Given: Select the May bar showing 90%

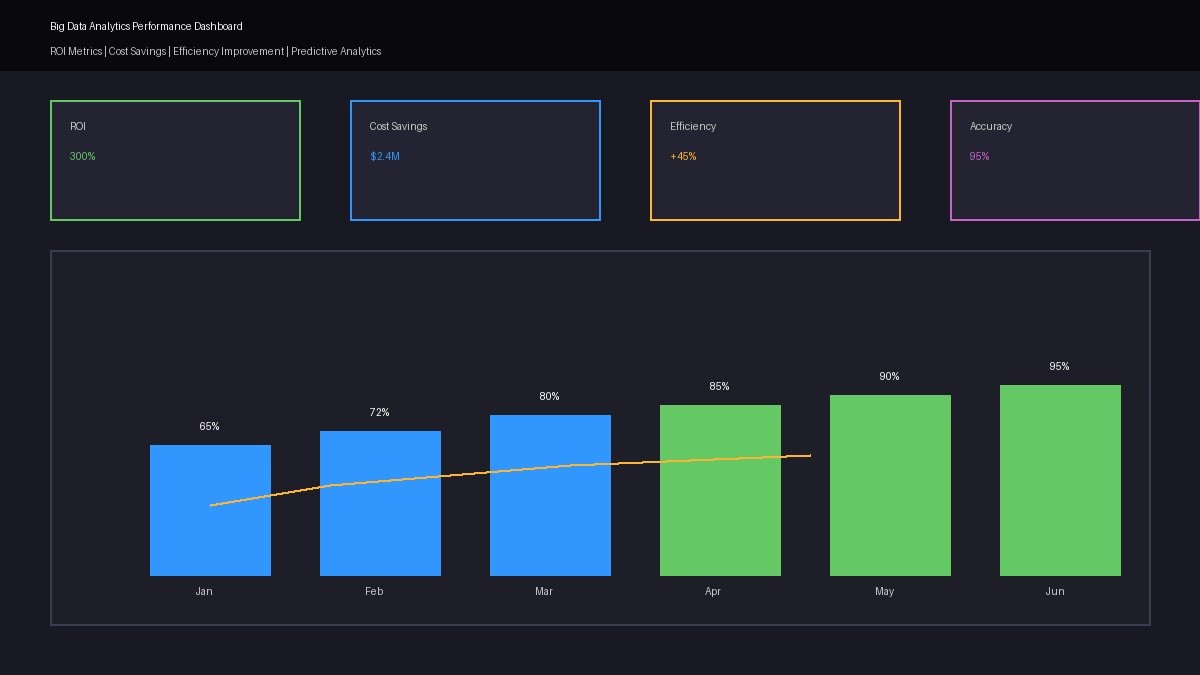Looking at the screenshot, I should coord(890,485).
